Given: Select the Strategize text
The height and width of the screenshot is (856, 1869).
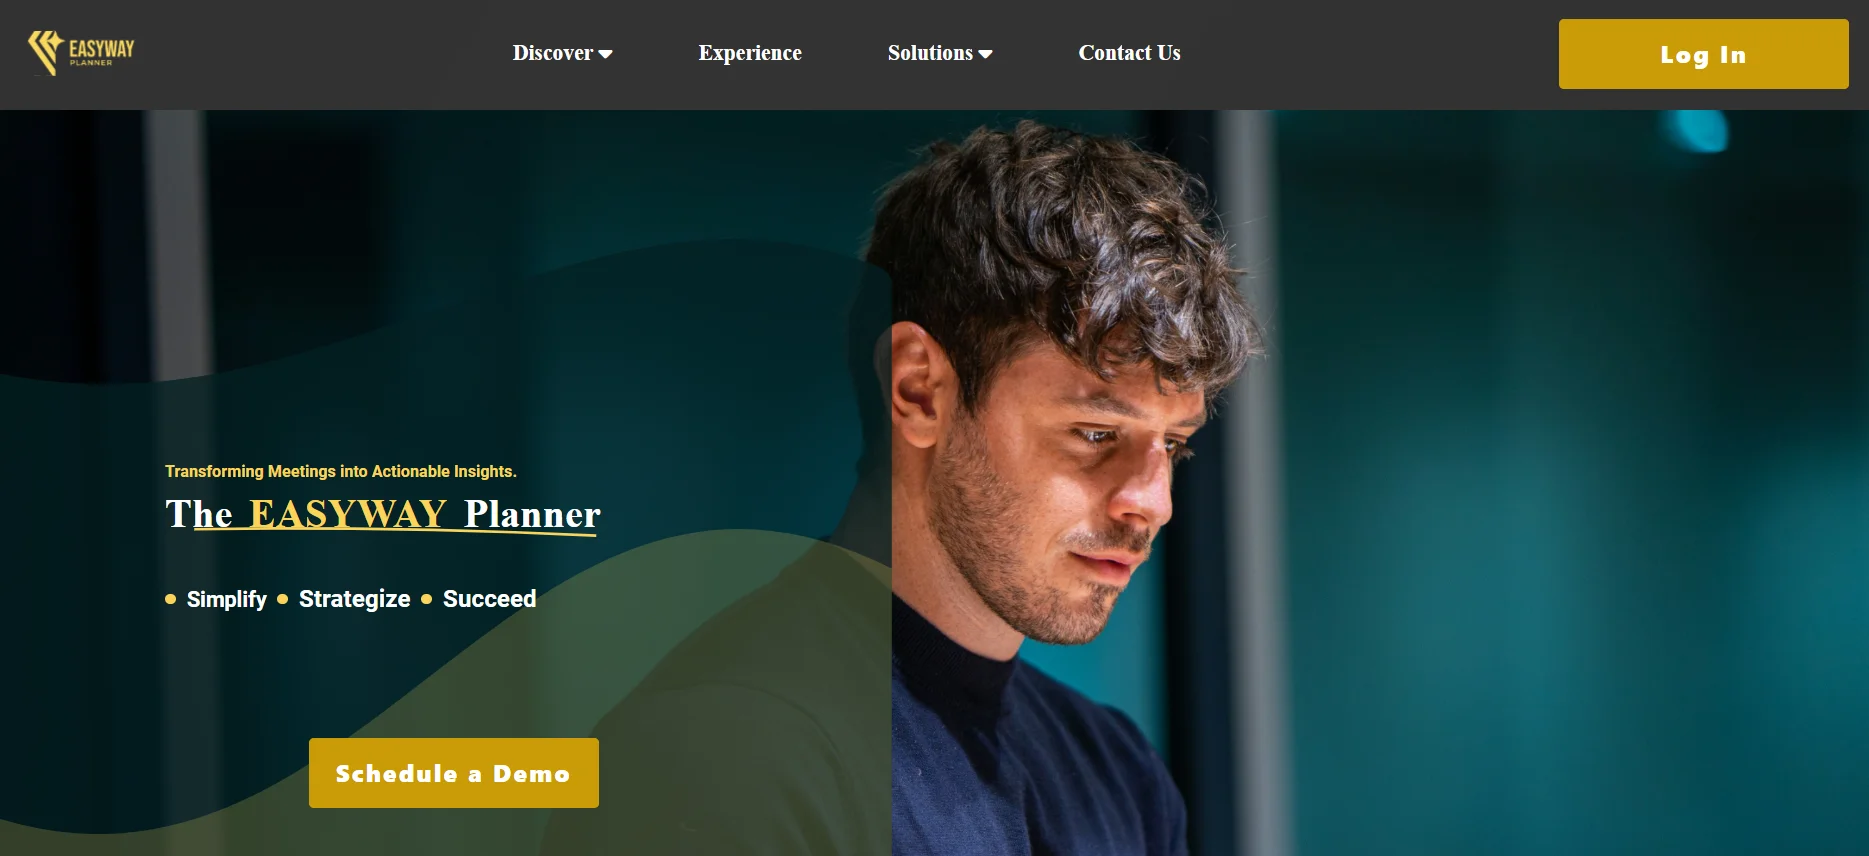Looking at the screenshot, I should point(355,599).
